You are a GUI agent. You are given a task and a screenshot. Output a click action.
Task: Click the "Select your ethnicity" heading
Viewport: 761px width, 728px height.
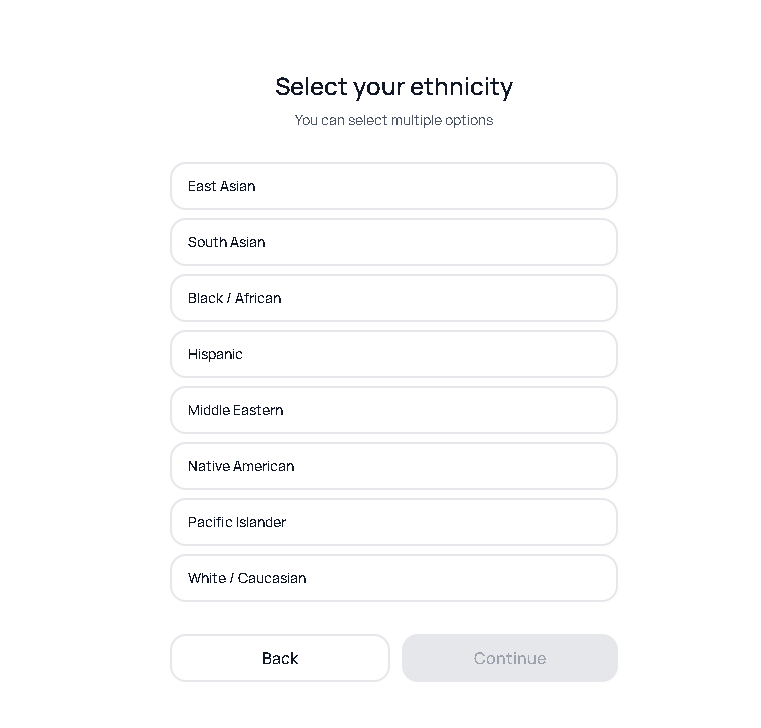tap(394, 87)
